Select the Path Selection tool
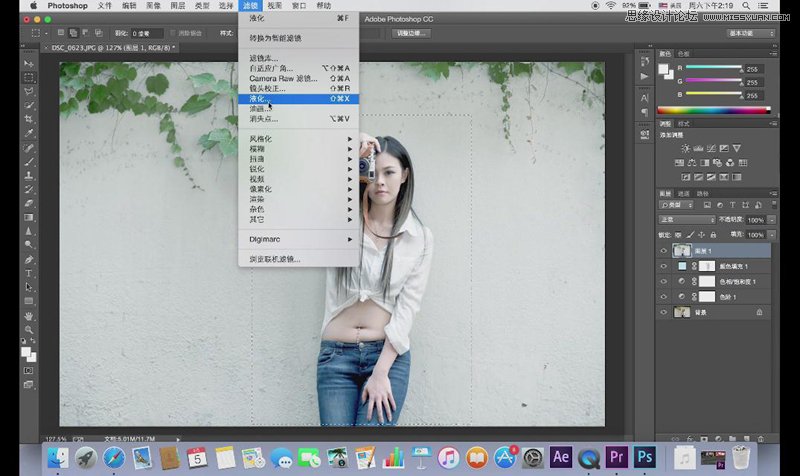 (x=29, y=287)
